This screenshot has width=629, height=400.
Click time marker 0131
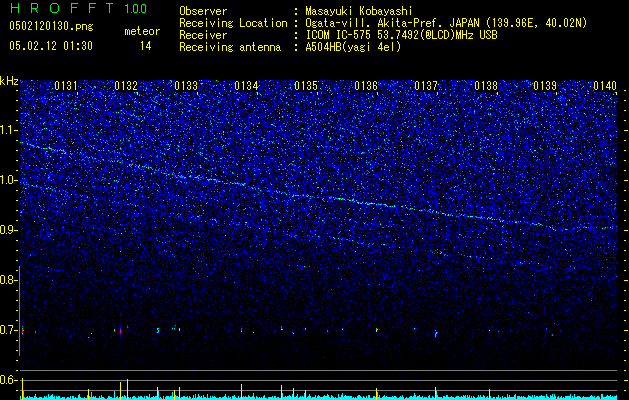click(66, 85)
